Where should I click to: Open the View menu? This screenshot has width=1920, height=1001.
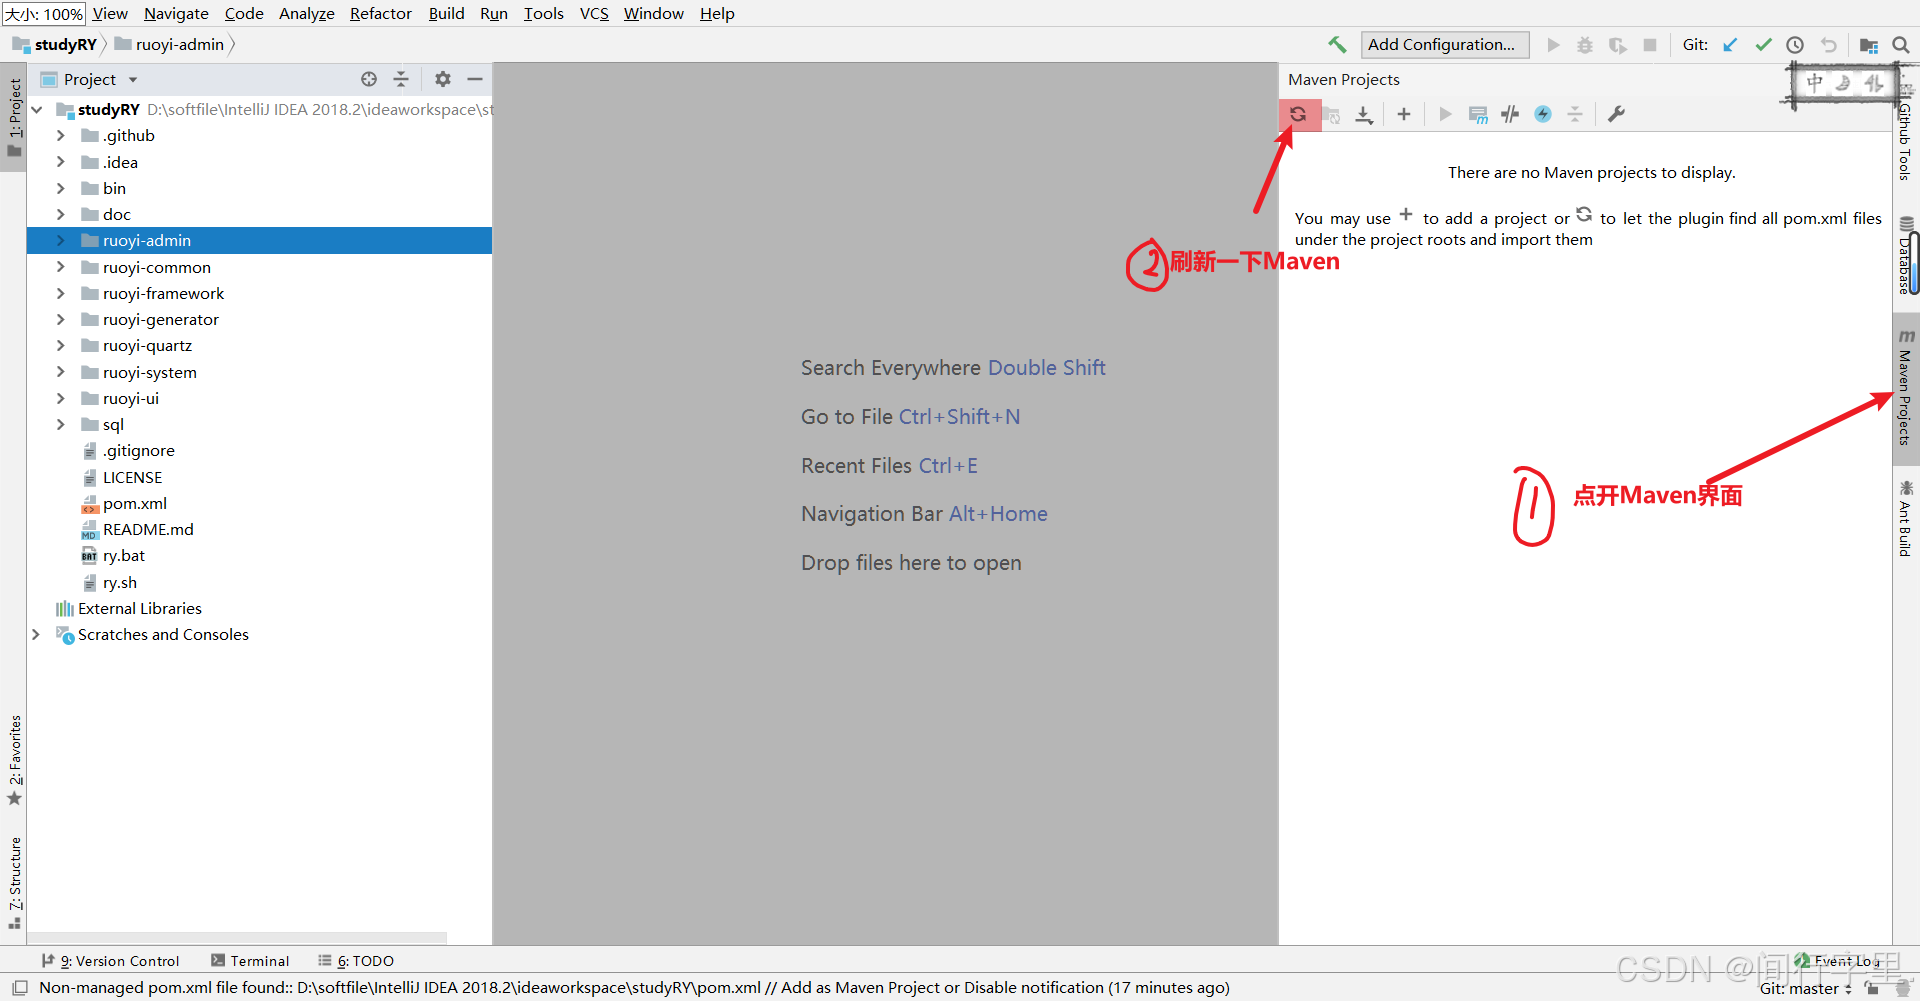[x=110, y=14]
